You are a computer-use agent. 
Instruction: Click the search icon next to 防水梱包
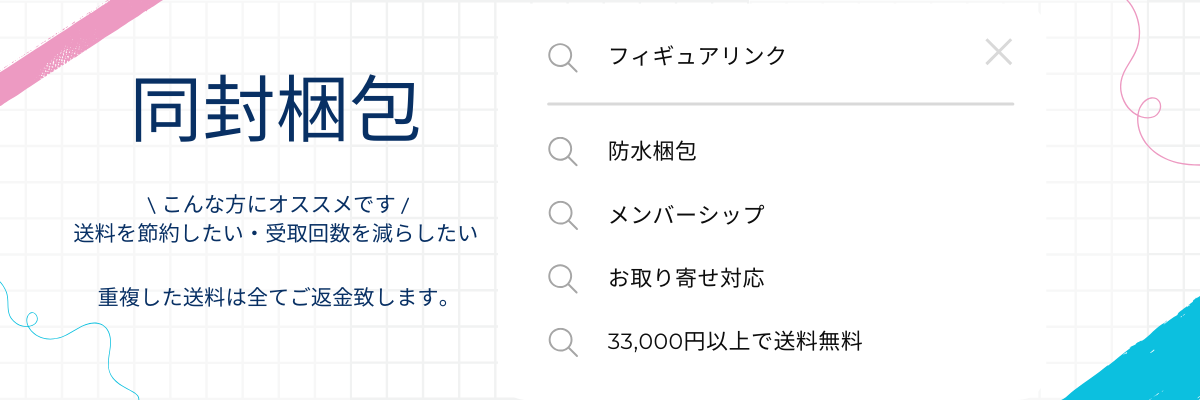564,152
